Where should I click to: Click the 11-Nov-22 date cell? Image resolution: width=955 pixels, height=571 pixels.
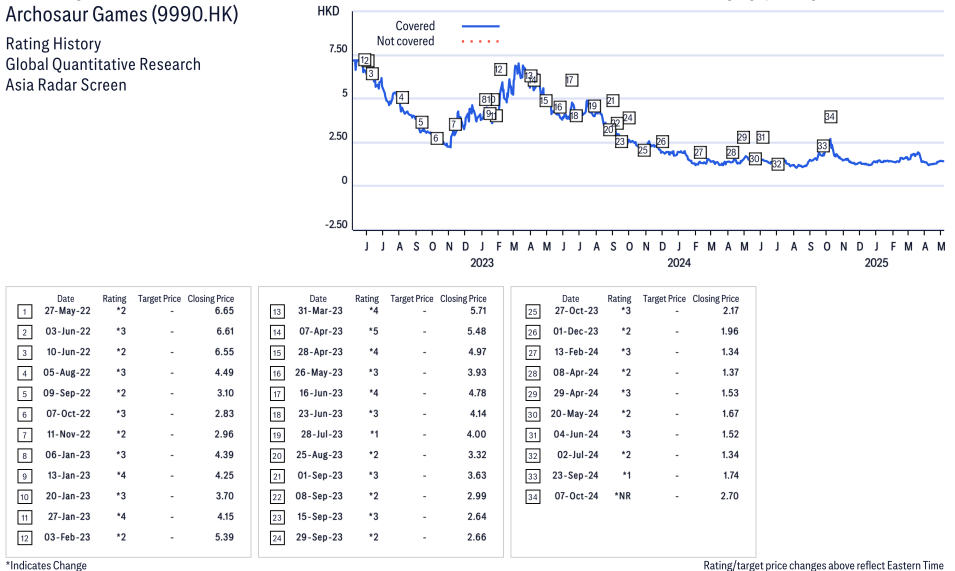click(69, 434)
